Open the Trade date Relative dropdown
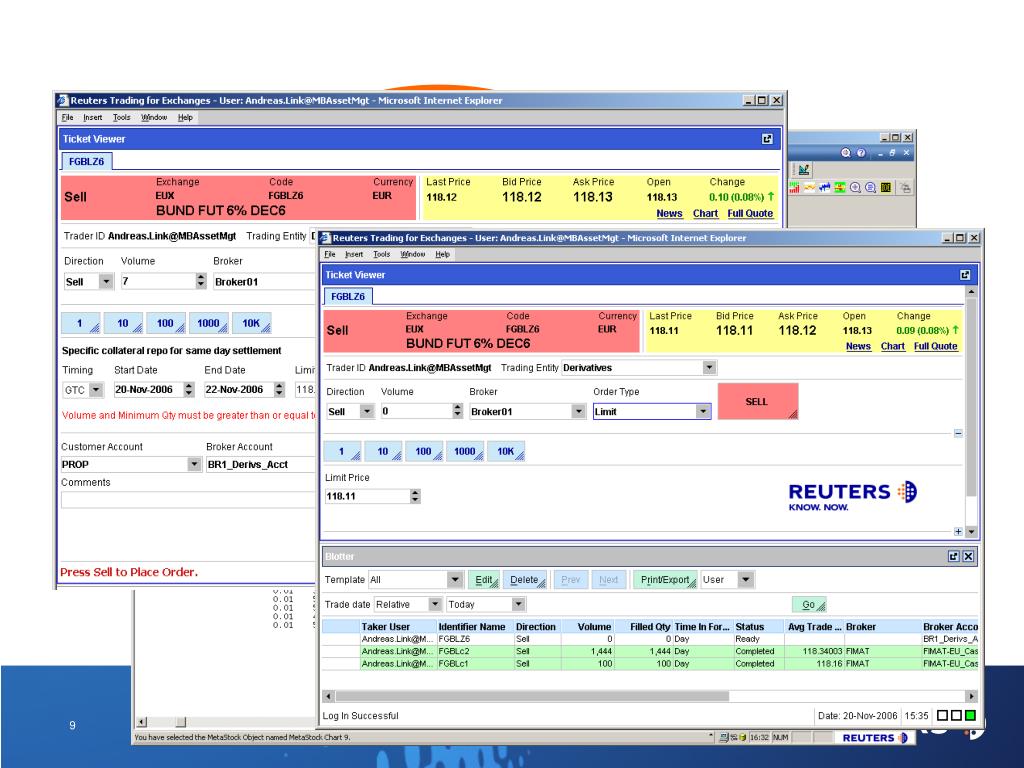This screenshot has width=1024, height=768. coord(434,604)
